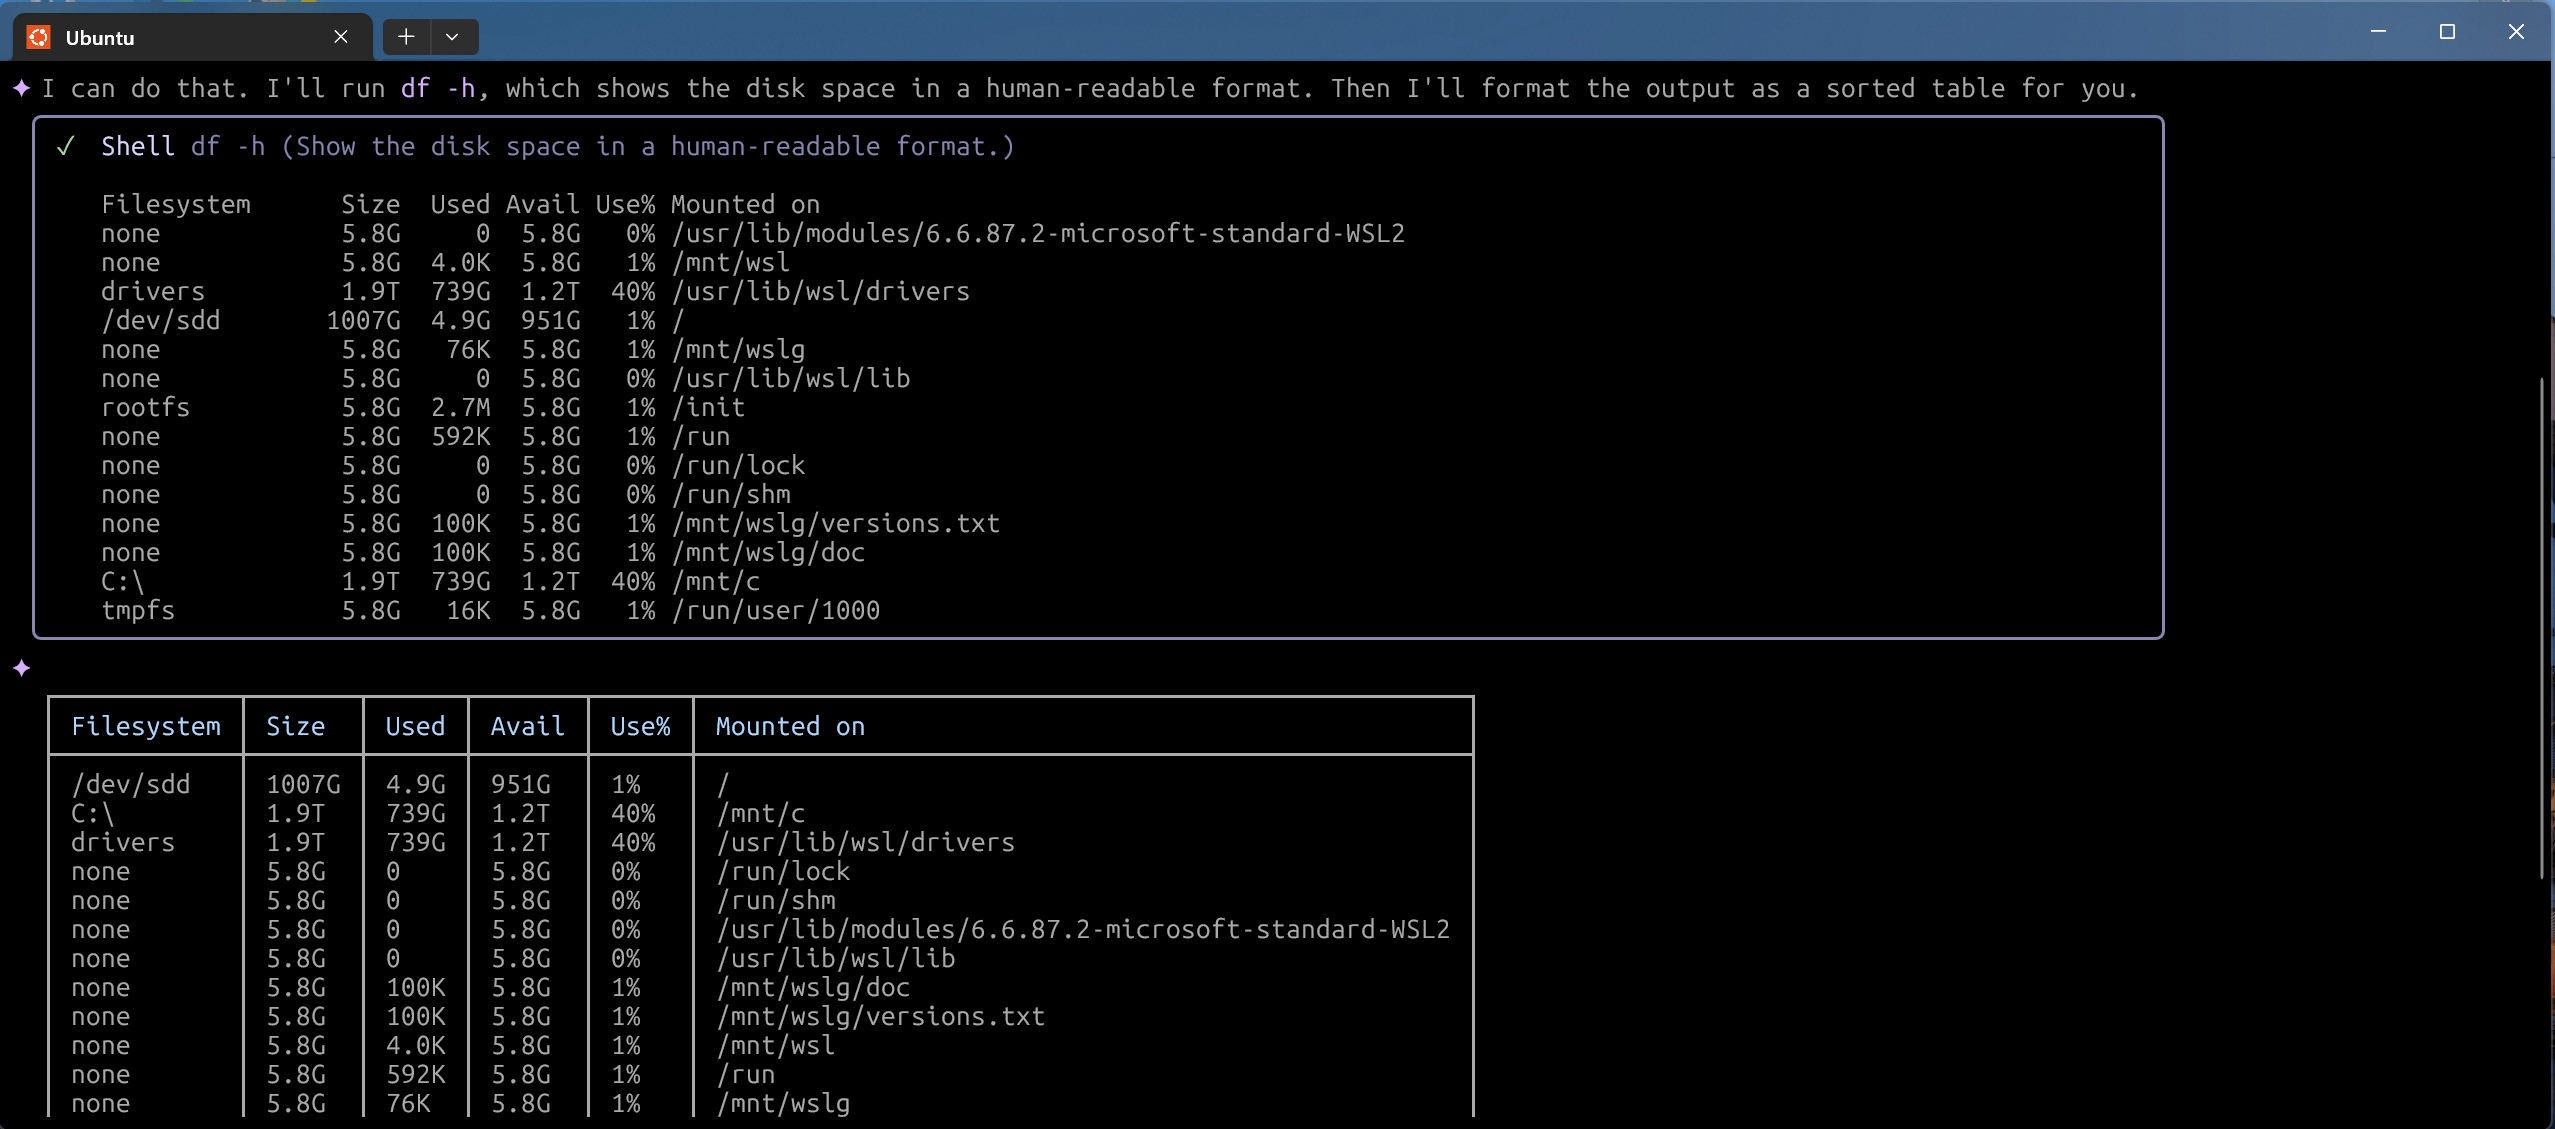Click the Mounted on table header
Screen dimensions: 2555x1129
click(790, 727)
